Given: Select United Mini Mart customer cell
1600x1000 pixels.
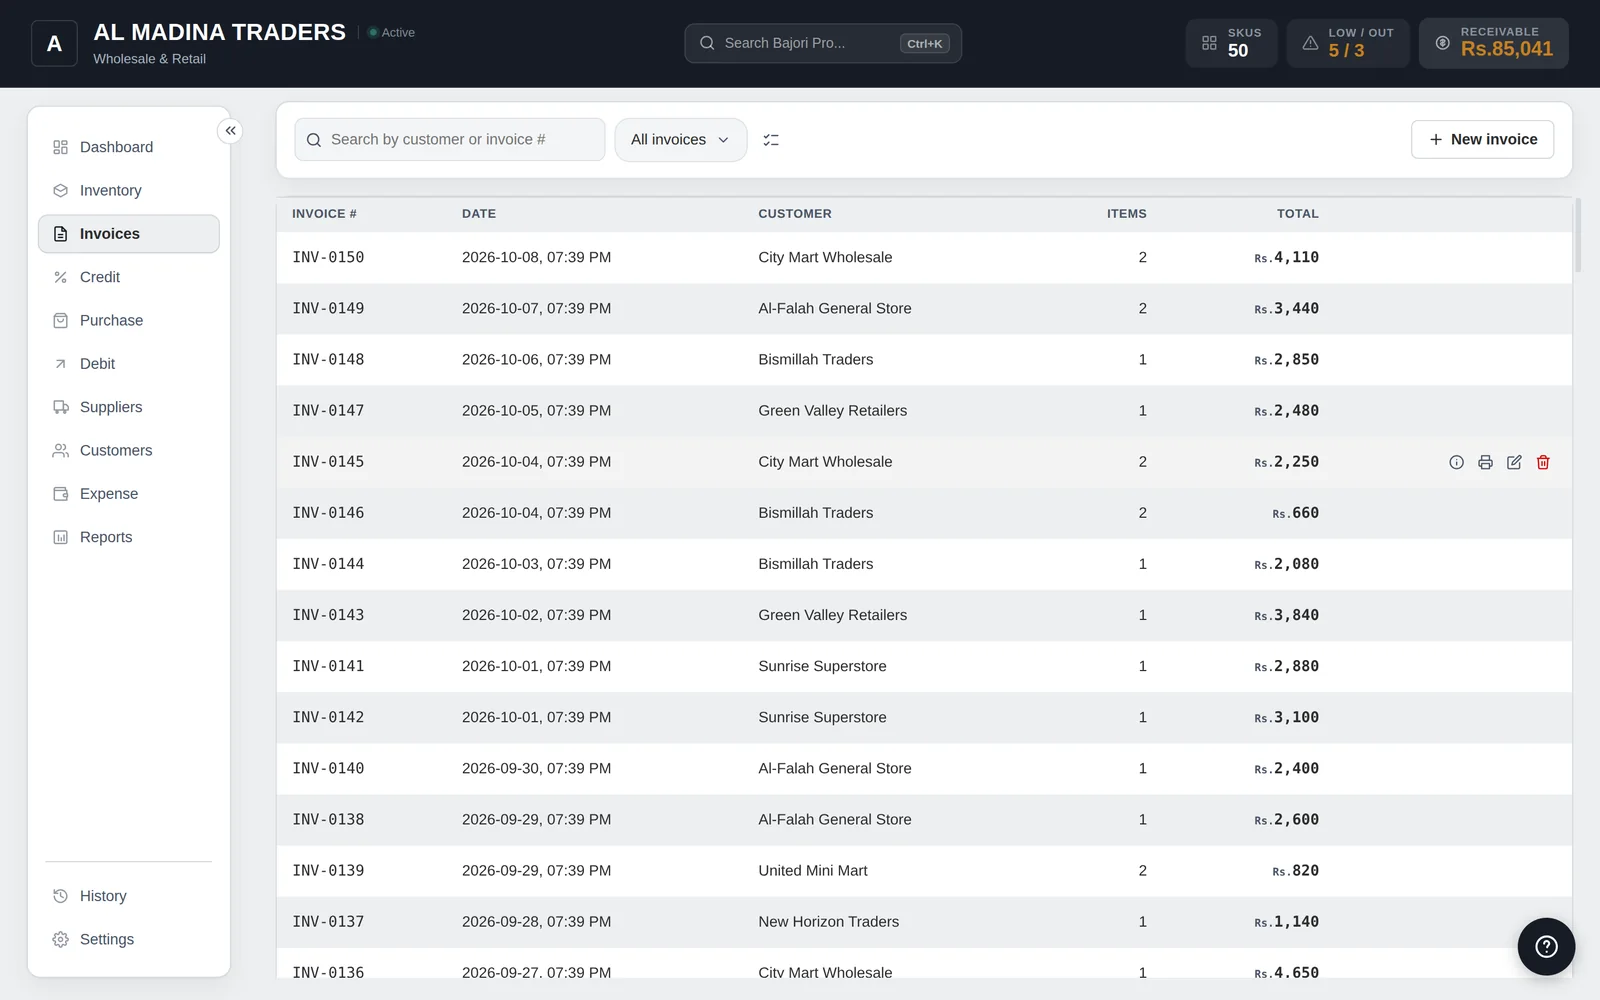Looking at the screenshot, I should pyautogui.click(x=813, y=870).
